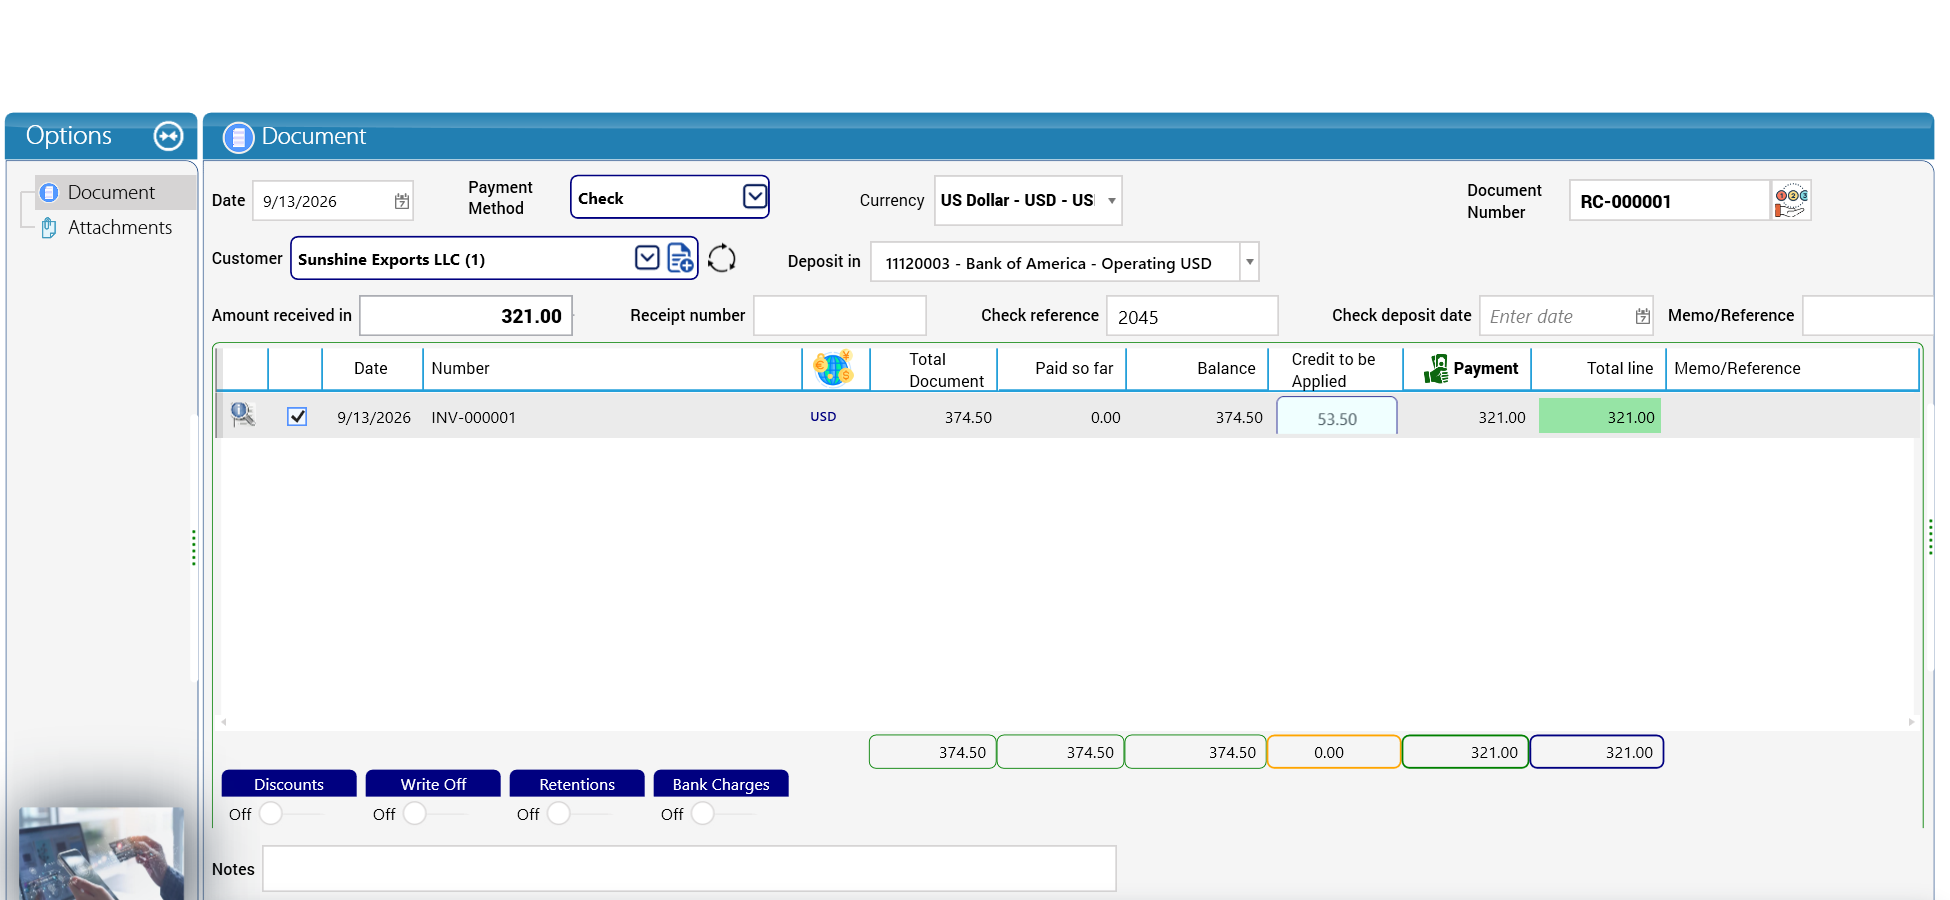1950x900 pixels.
Task: Toggle the Discounts switch on
Action: [x=271, y=813]
